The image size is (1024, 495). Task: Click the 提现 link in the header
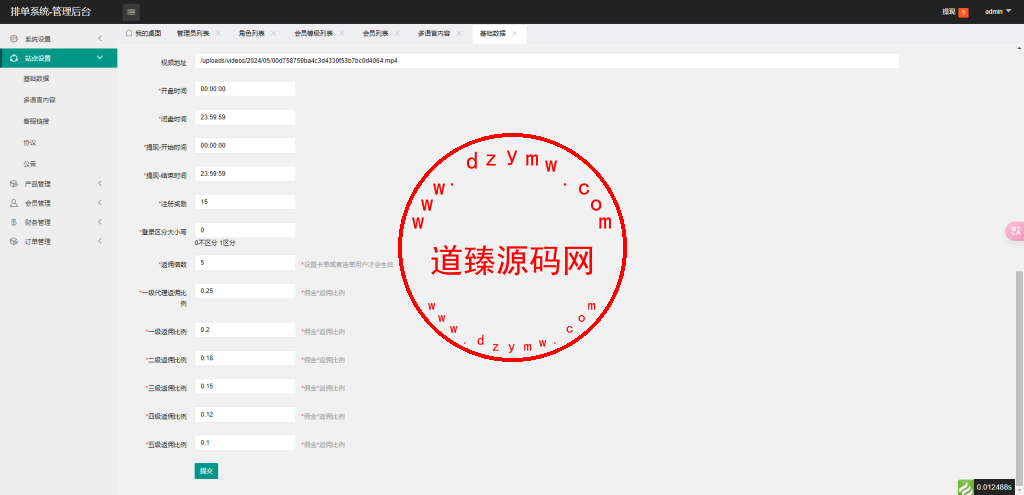[x=949, y=12]
